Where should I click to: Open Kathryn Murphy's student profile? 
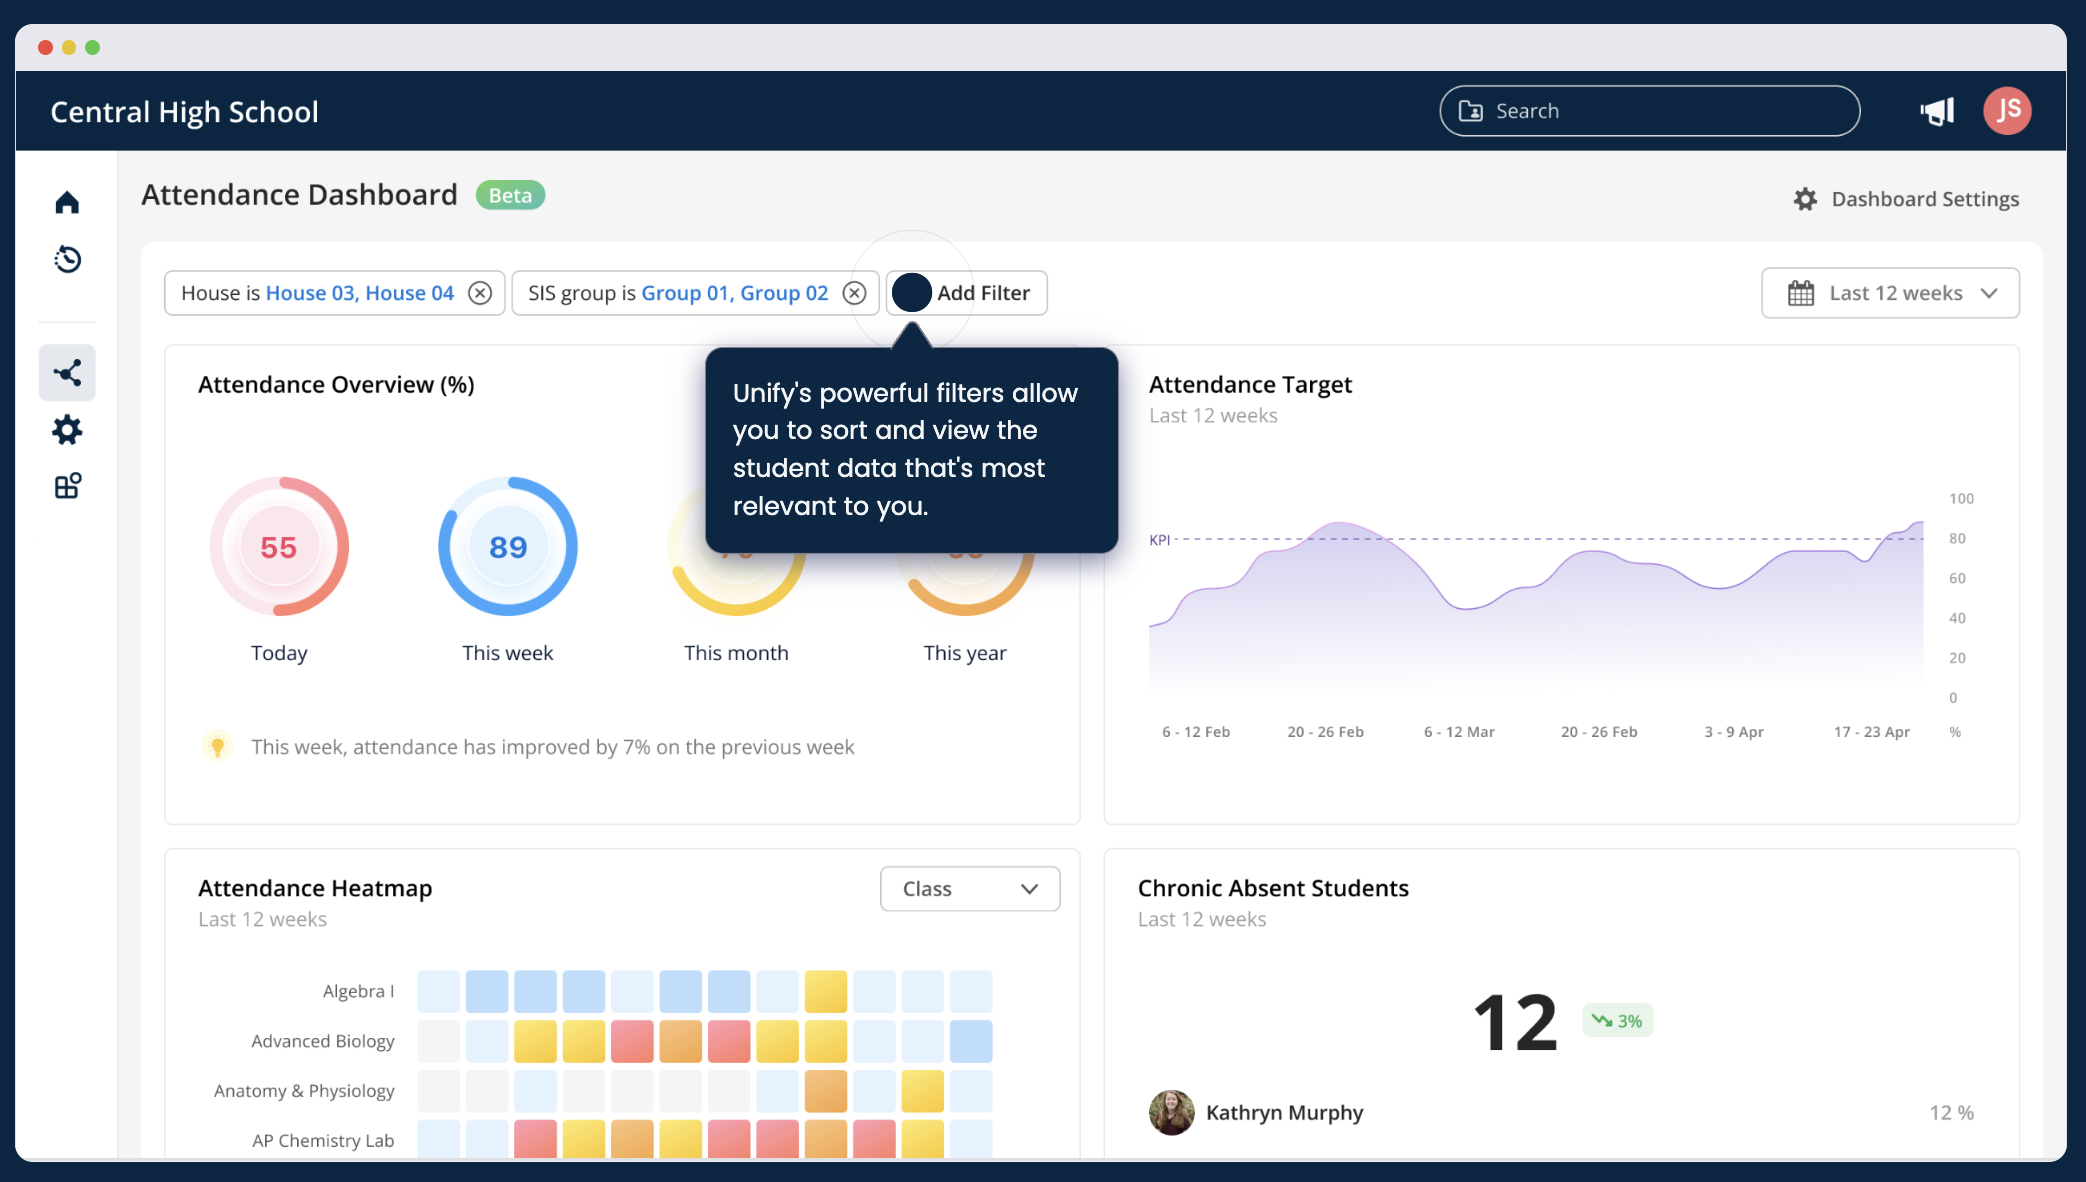[x=1285, y=1112]
